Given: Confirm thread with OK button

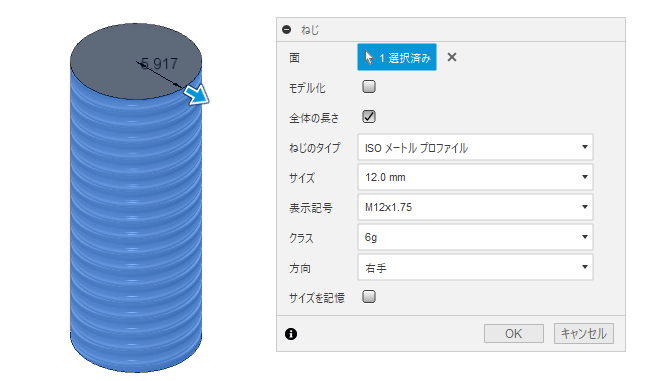Looking at the screenshot, I should [x=514, y=334].
